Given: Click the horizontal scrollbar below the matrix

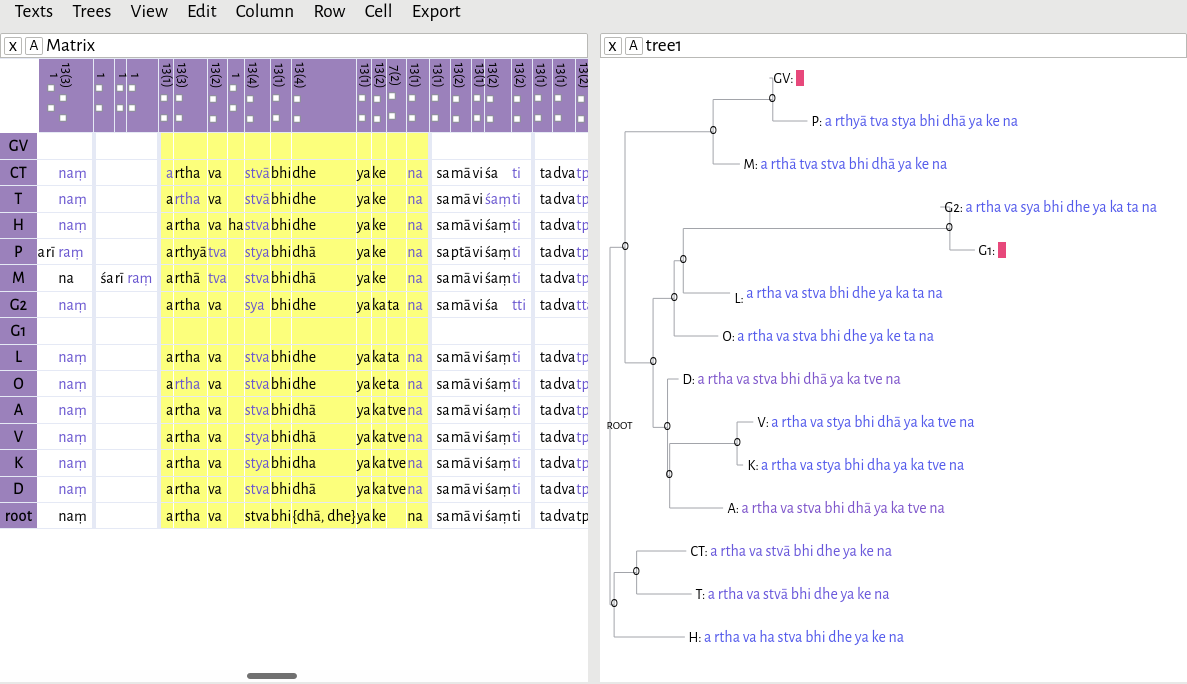Looking at the screenshot, I should coord(272,675).
